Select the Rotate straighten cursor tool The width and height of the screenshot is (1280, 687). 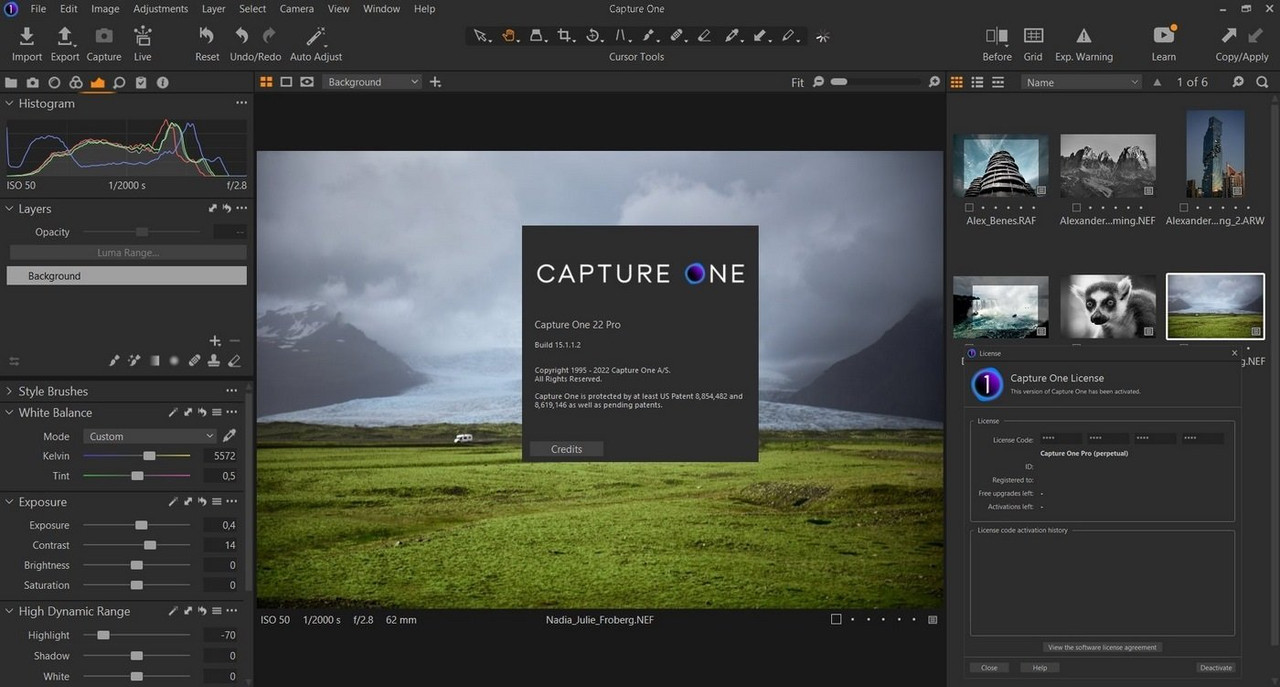(x=593, y=36)
